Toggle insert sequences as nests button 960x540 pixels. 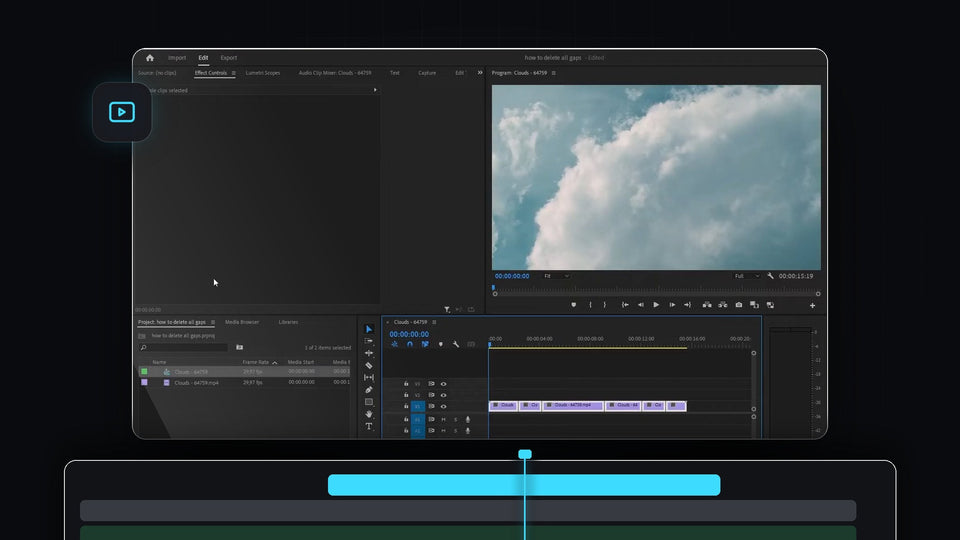[395, 344]
